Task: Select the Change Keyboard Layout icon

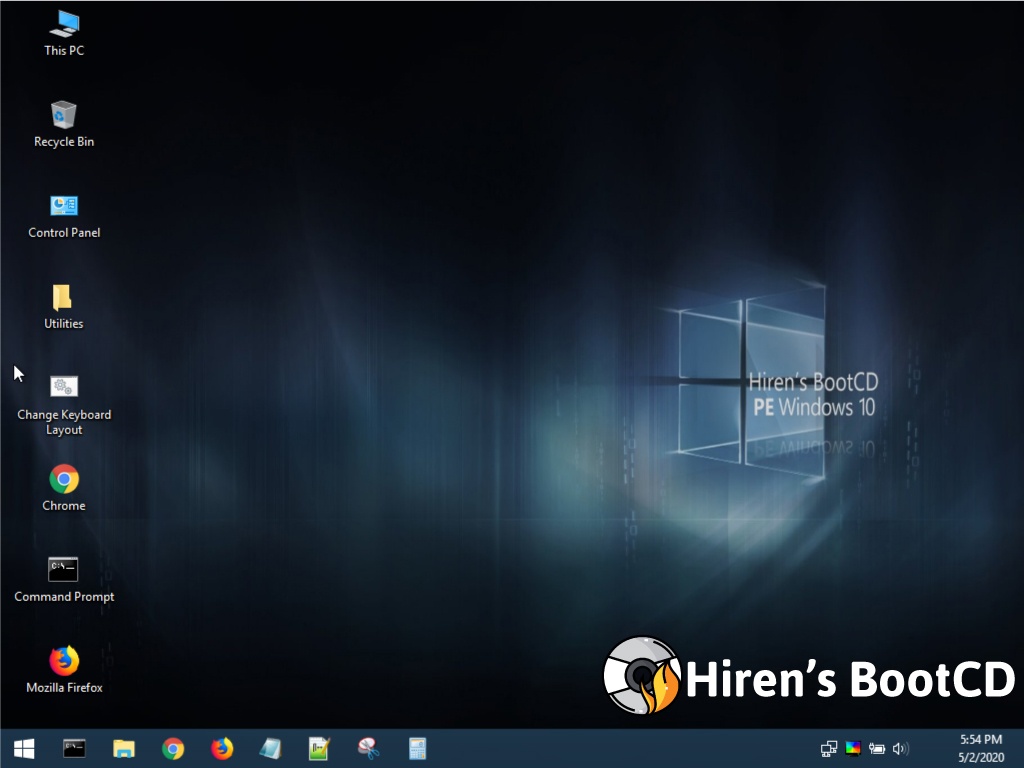Action: 64,405
